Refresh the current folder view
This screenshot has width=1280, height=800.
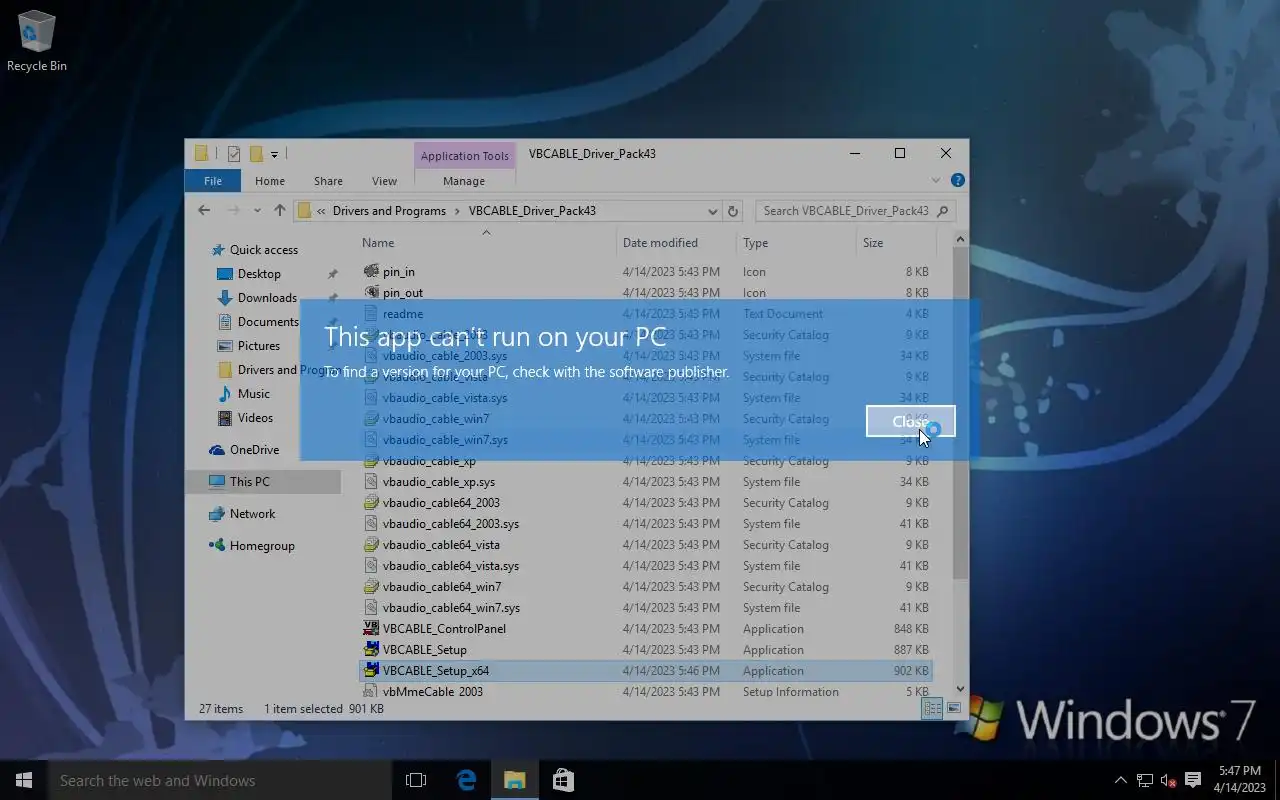(x=733, y=211)
